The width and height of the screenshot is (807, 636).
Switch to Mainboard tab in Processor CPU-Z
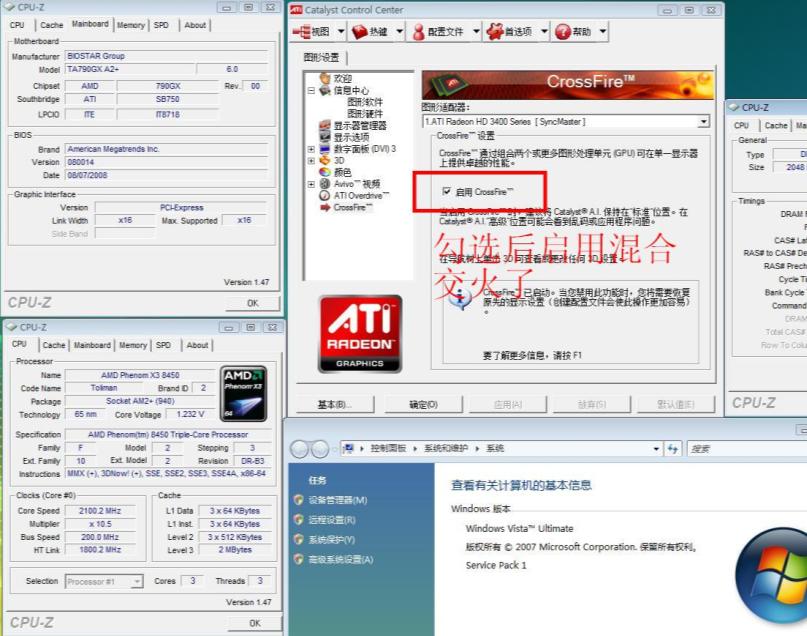pyautogui.click(x=92, y=345)
